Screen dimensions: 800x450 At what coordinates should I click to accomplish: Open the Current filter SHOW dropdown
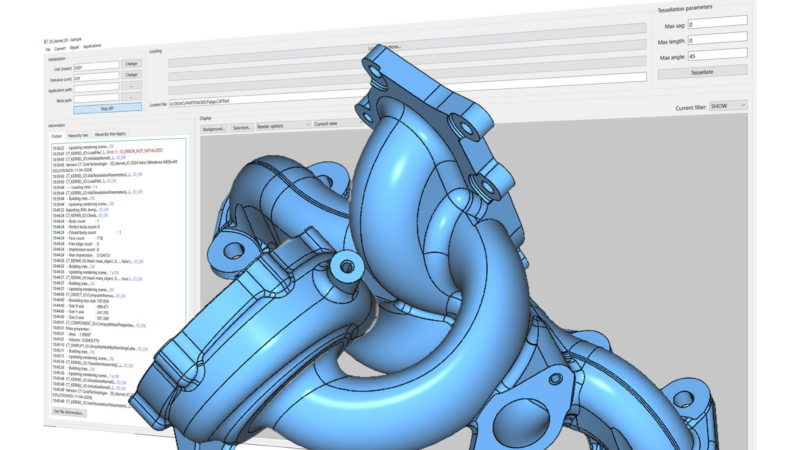click(728, 106)
